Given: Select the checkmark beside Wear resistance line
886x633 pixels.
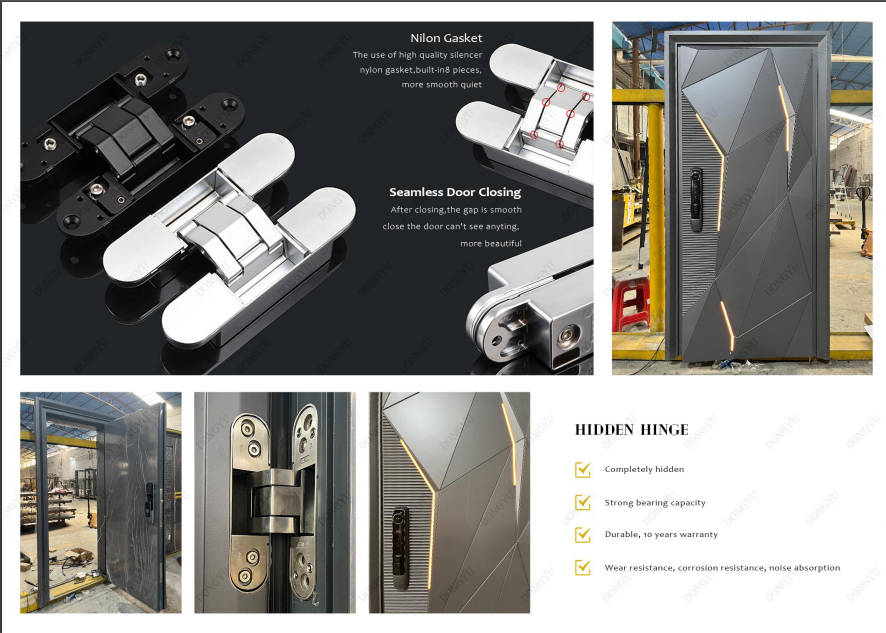Looking at the screenshot, I should (582, 568).
